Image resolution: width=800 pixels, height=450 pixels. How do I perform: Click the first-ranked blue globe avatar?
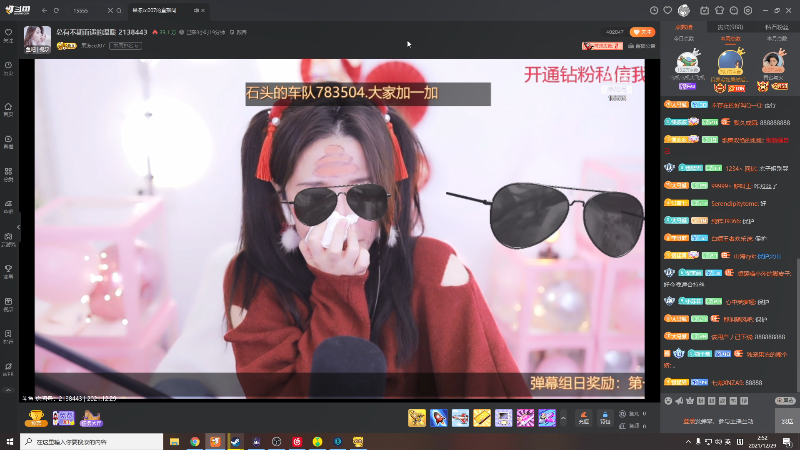click(x=730, y=62)
